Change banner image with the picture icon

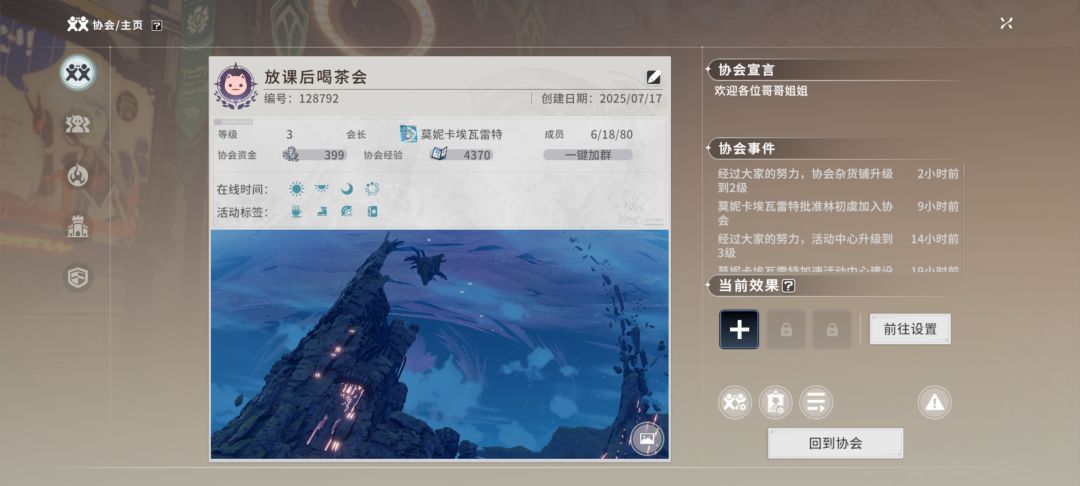coord(647,439)
